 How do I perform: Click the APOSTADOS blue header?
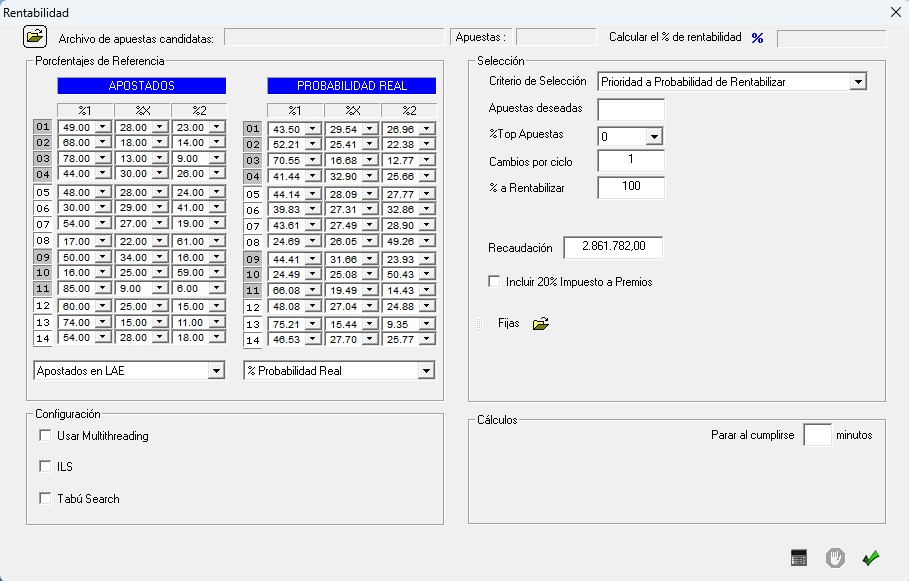[141, 86]
